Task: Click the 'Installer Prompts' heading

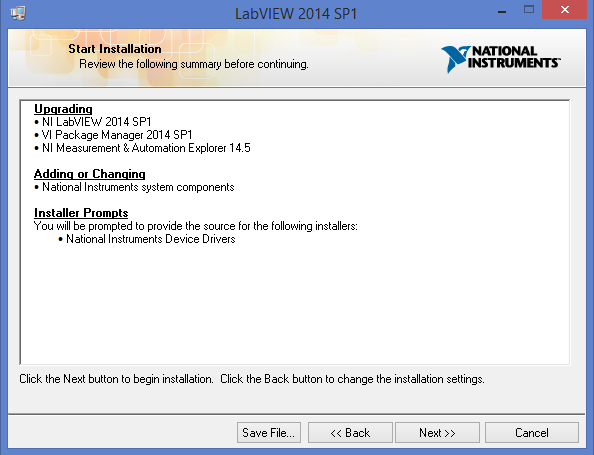Action: pos(81,213)
